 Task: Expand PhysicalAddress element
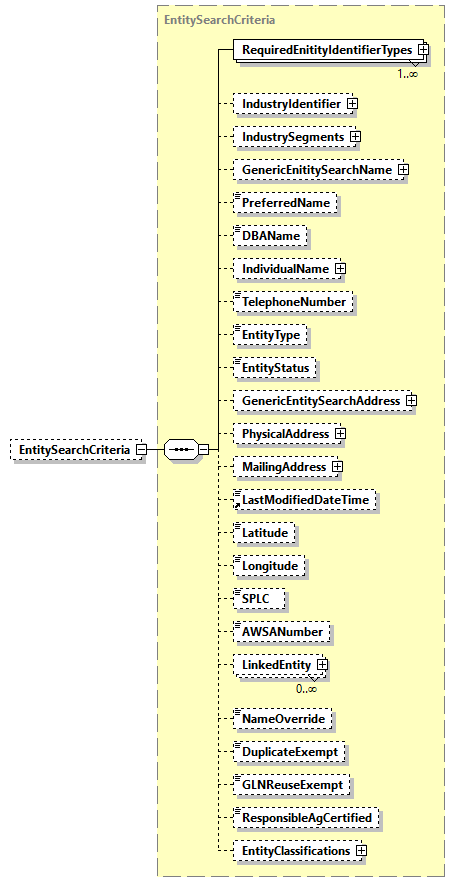[340, 434]
